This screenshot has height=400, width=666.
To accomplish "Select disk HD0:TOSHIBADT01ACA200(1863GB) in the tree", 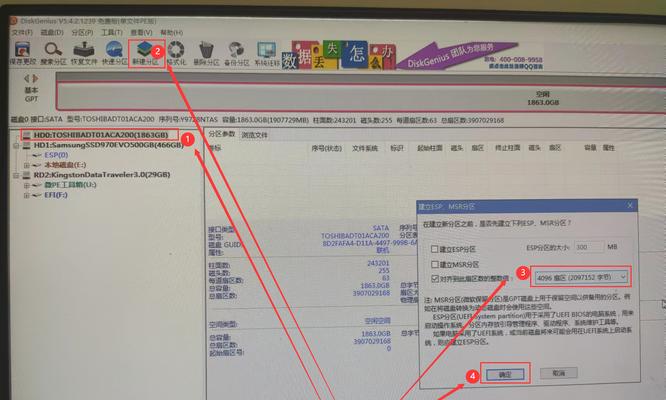I will pyautogui.click(x=101, y=135).
